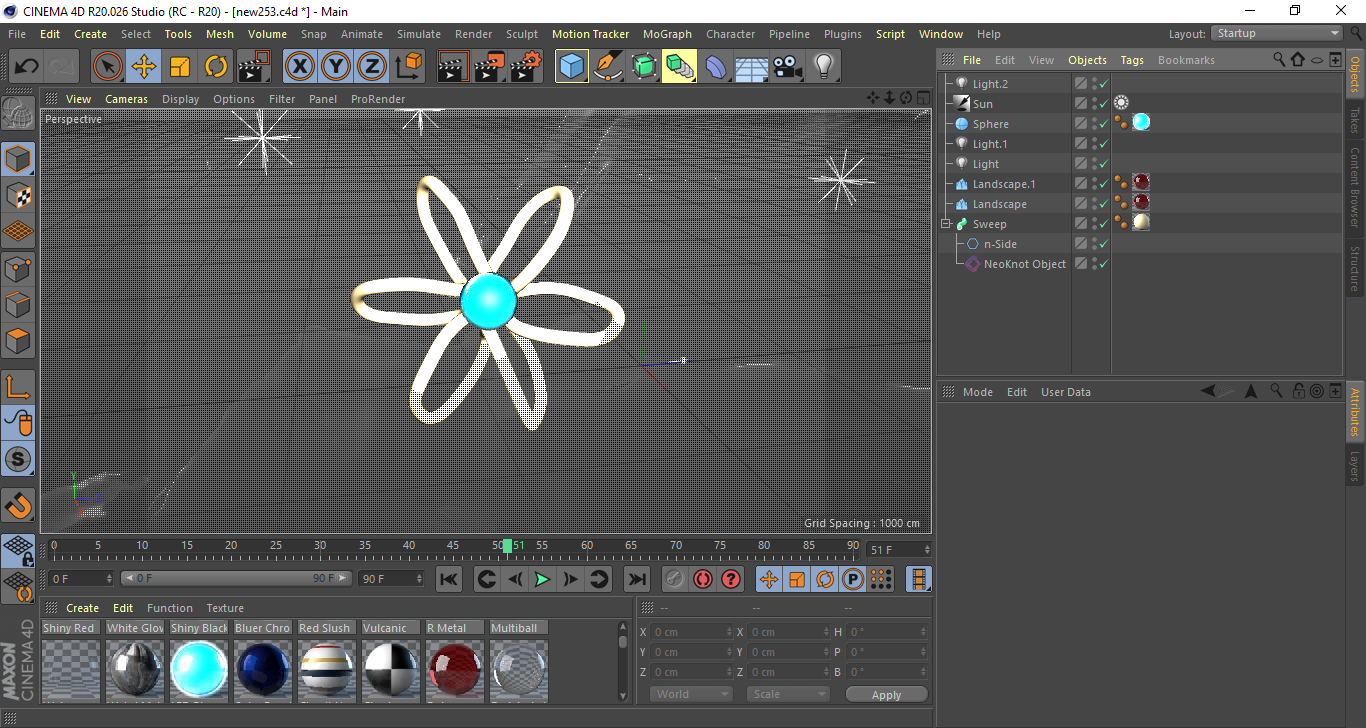Image resolution: width=1366 pixels, height=728 pixels.
Task: Open Attributes Mode menu
Action: [x=977, y=392]
